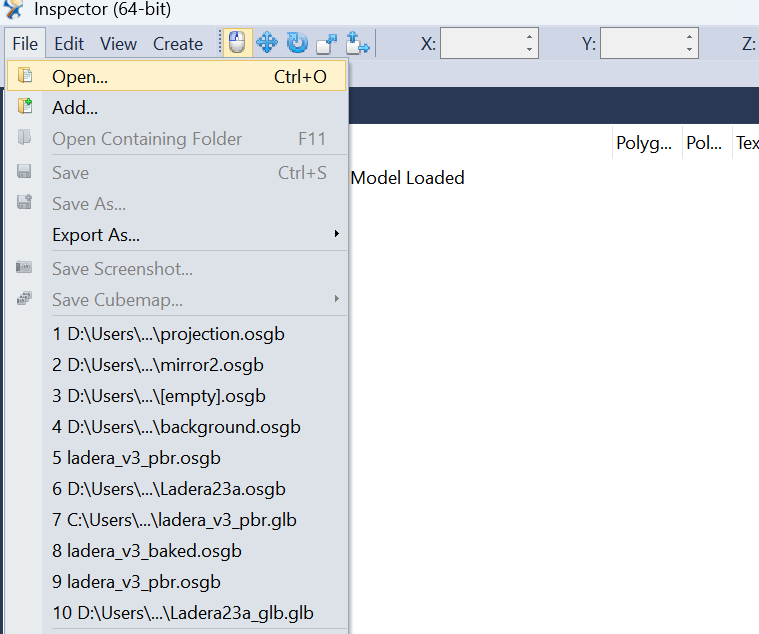759x634 pixels.
Task: Click the Pol... column header
Action: [707, 143]
